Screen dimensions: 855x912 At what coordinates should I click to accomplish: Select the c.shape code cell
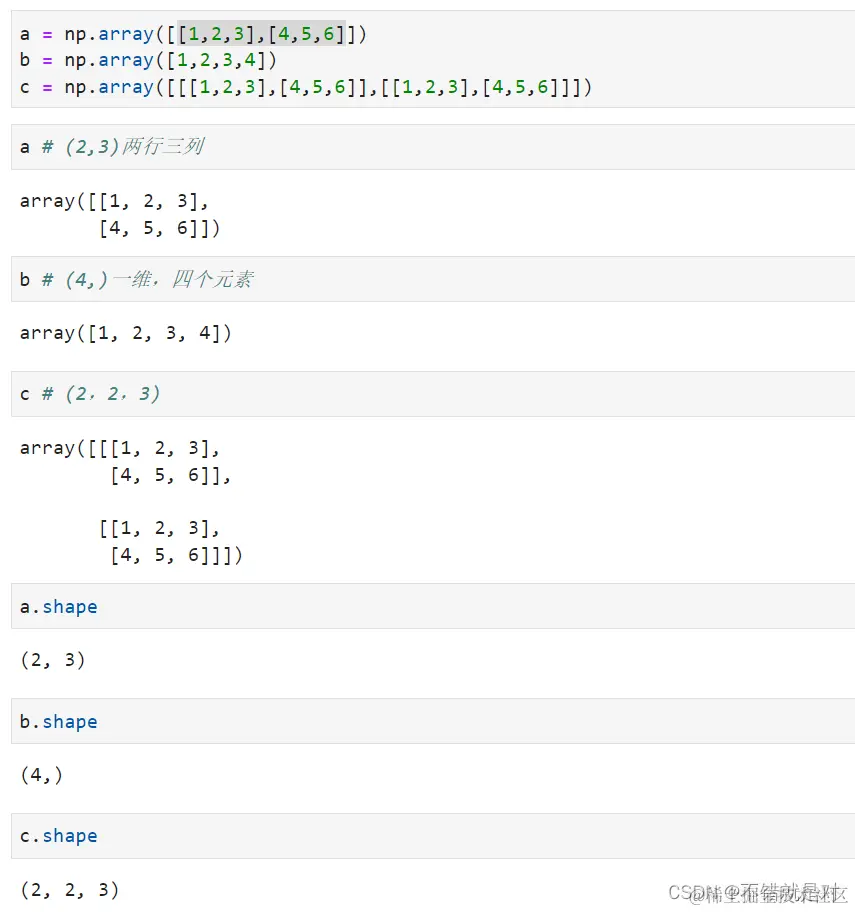point(432,836)
